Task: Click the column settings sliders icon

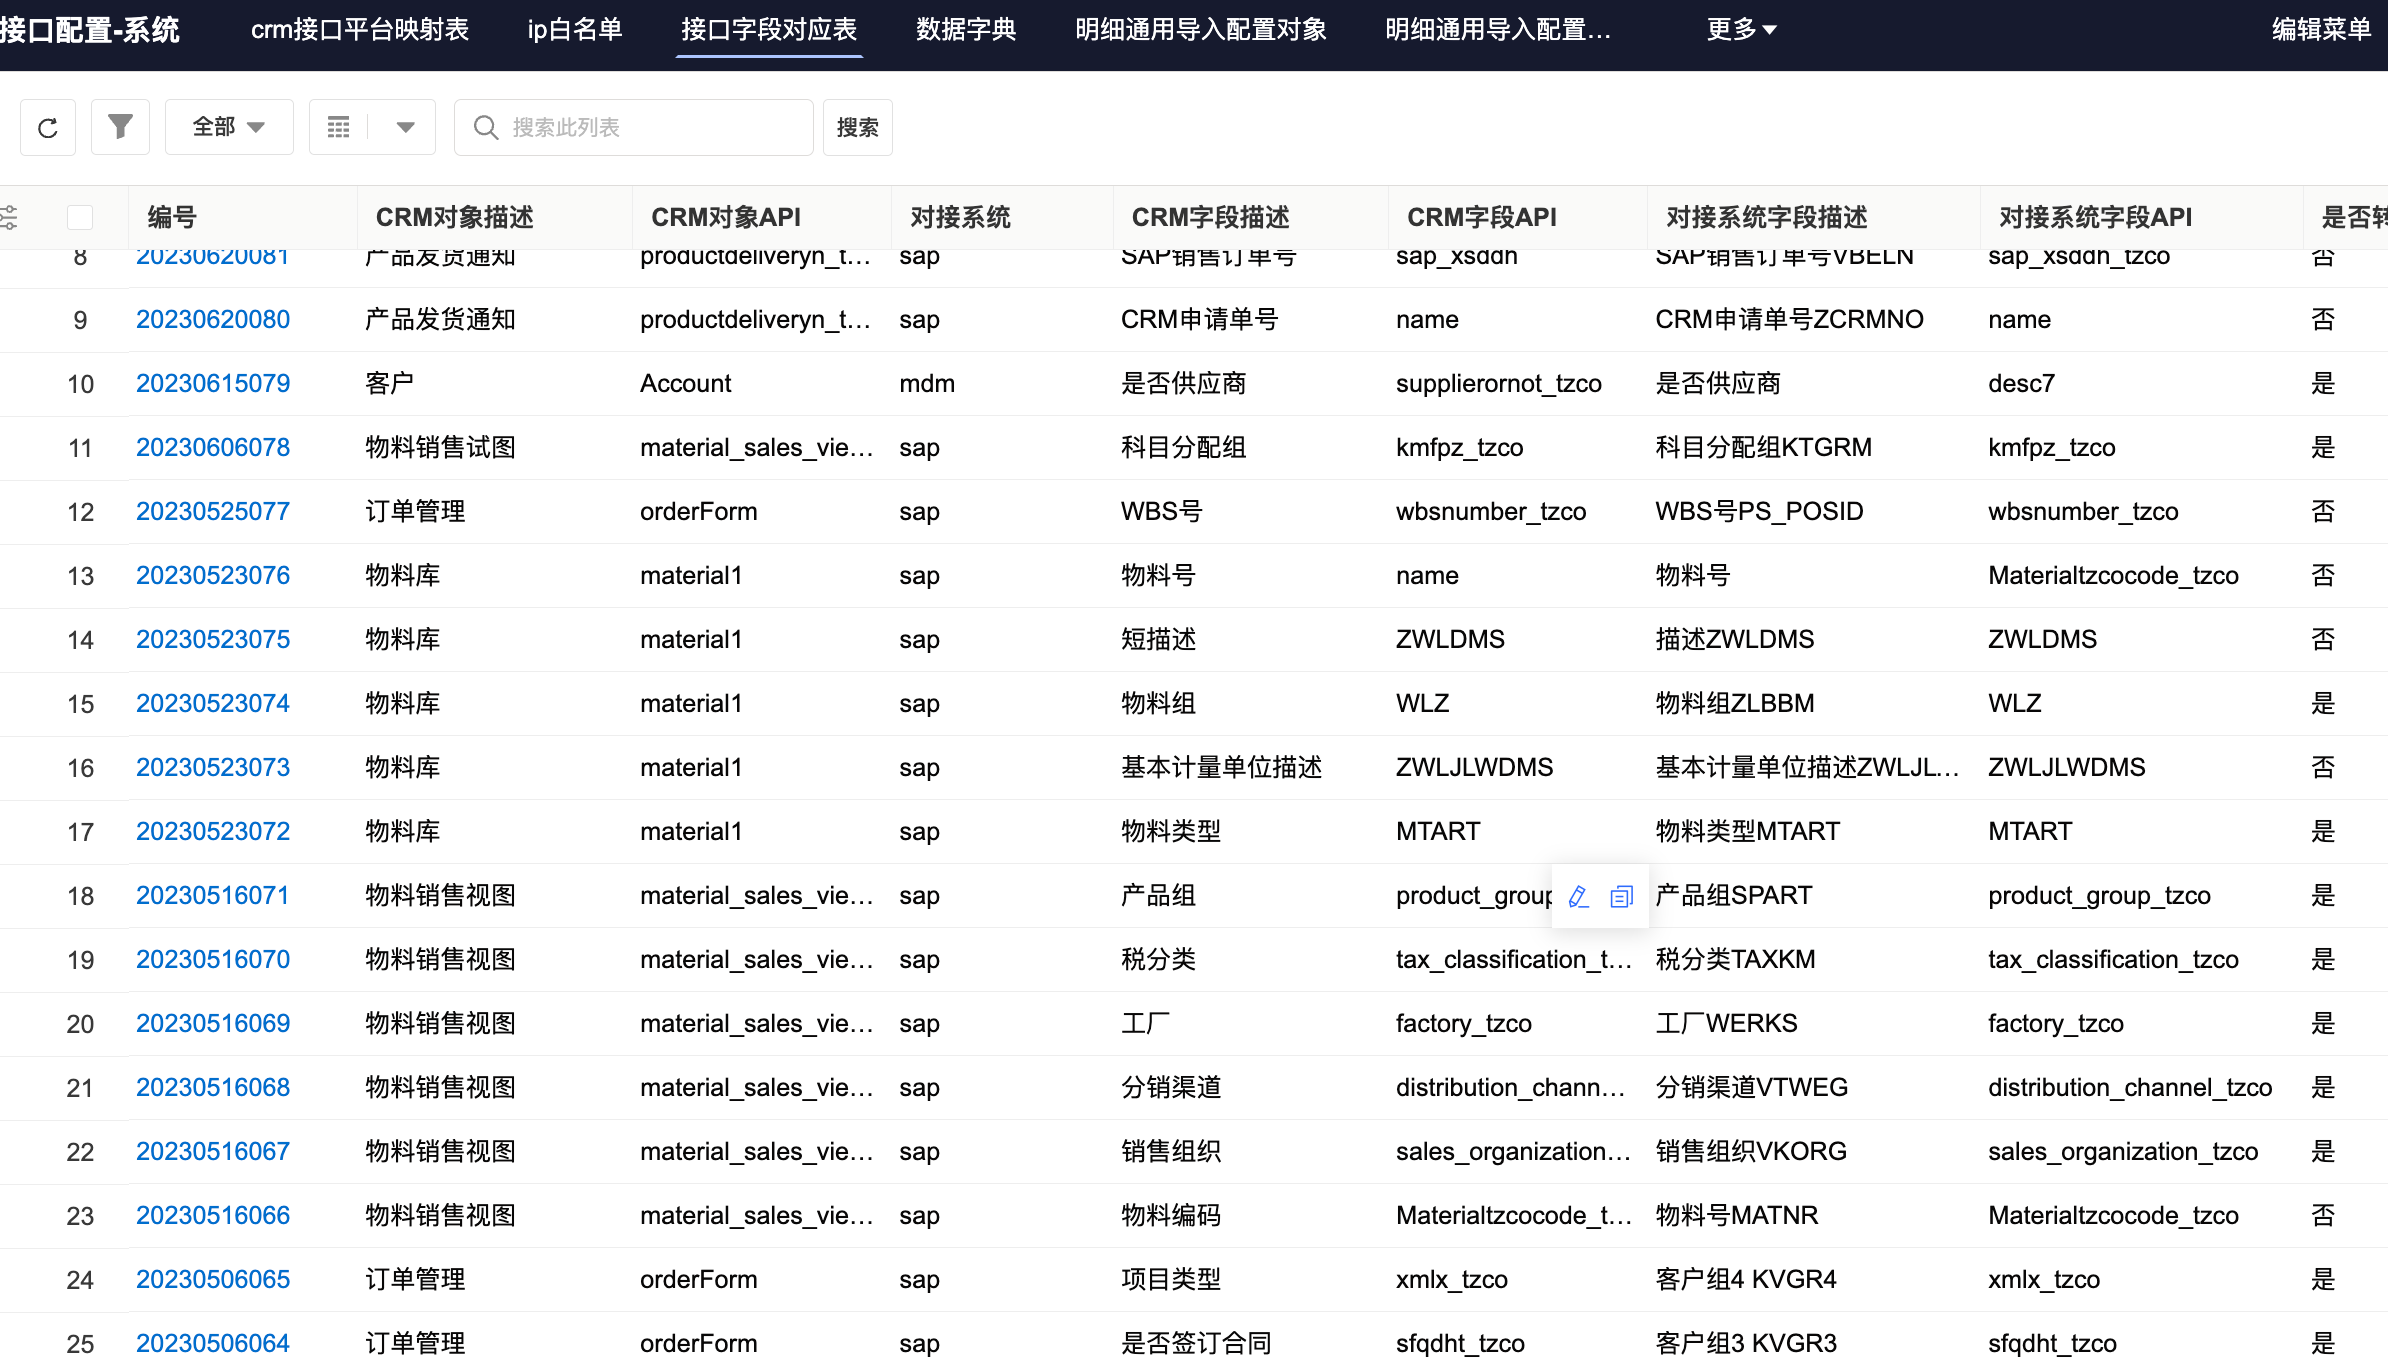Action: tap(9, 217)
